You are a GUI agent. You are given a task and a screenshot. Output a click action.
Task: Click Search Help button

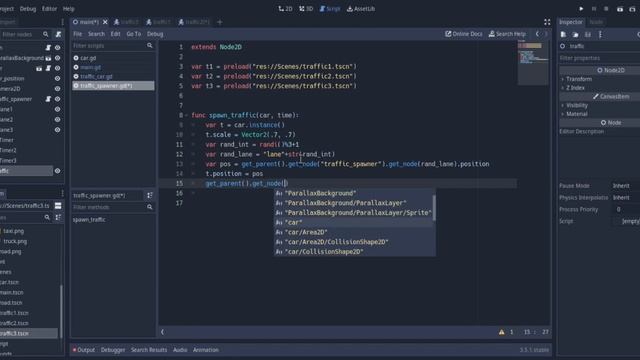507,34
